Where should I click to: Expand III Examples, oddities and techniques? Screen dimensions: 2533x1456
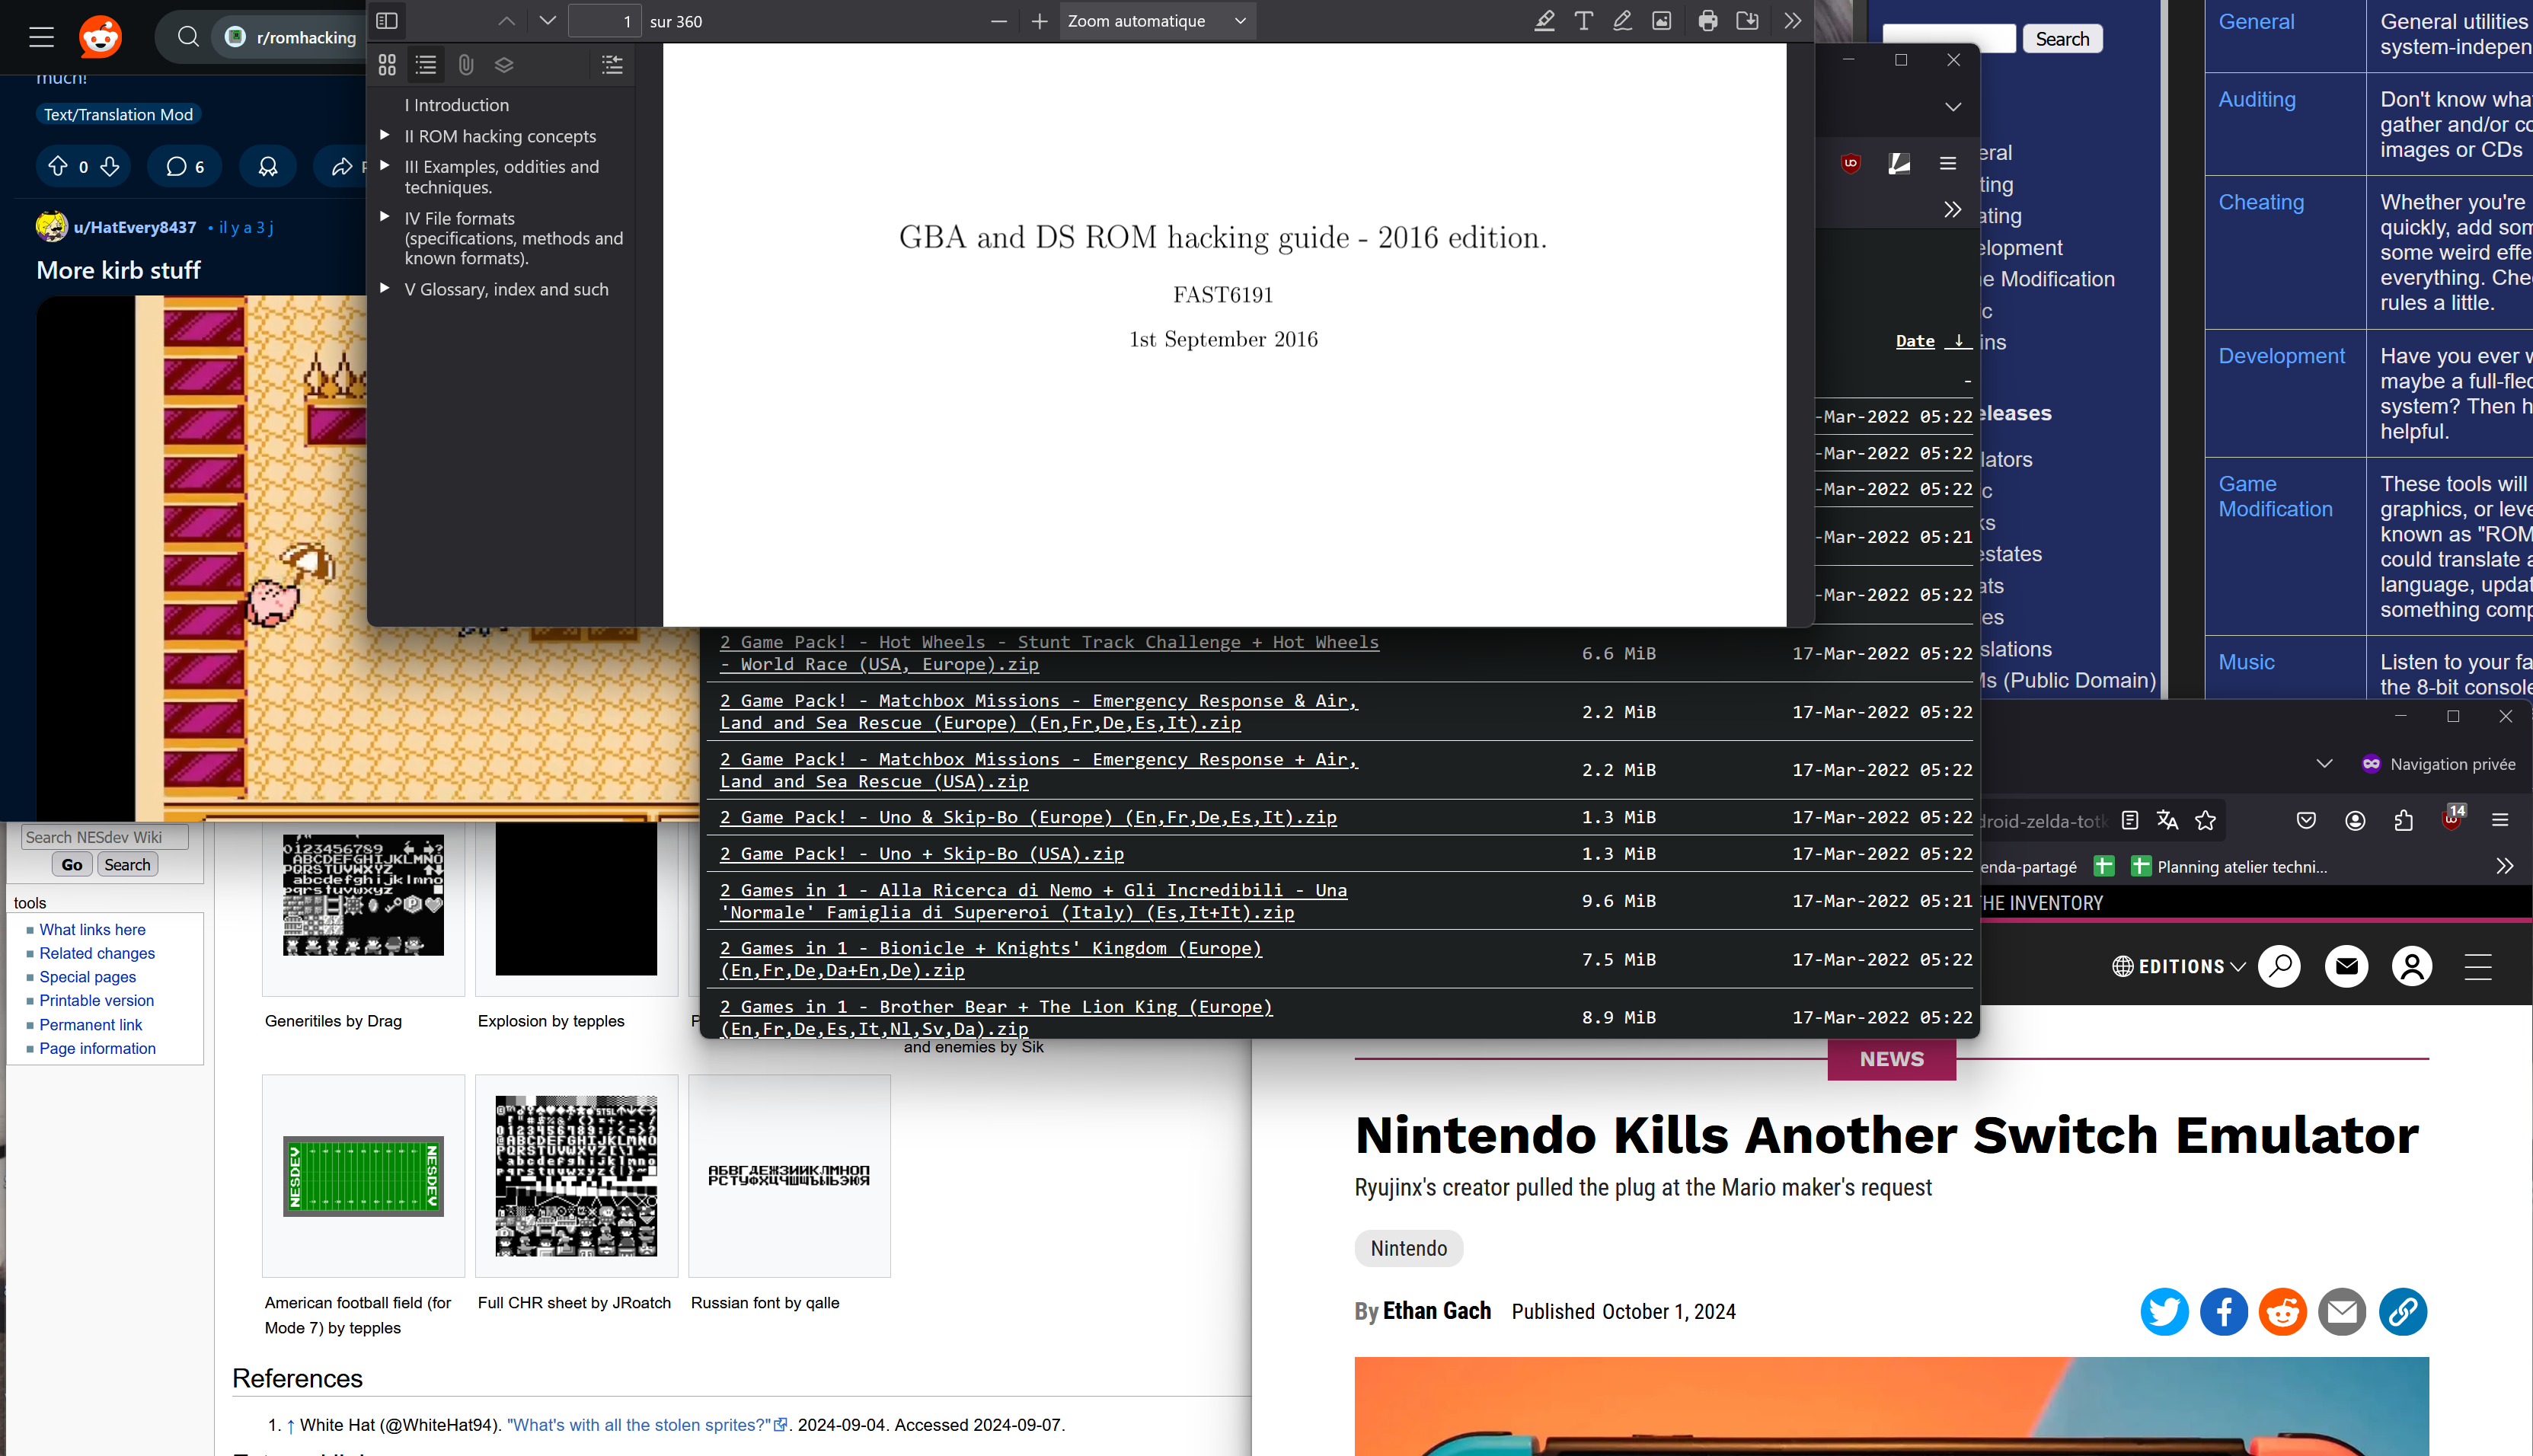click(384, 166)
